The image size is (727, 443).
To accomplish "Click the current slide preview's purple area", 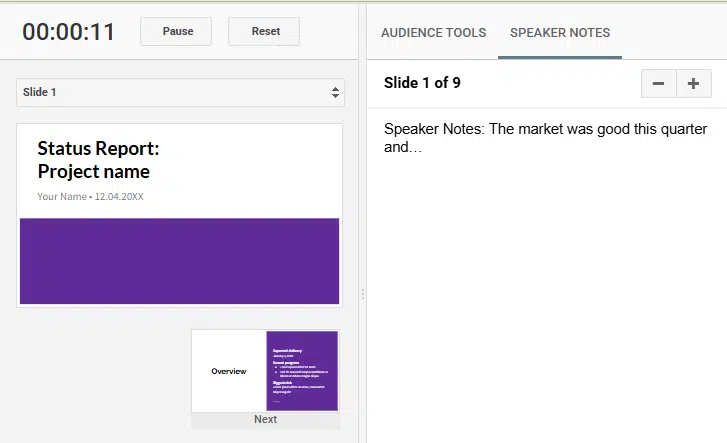I will tap(180, 260).
